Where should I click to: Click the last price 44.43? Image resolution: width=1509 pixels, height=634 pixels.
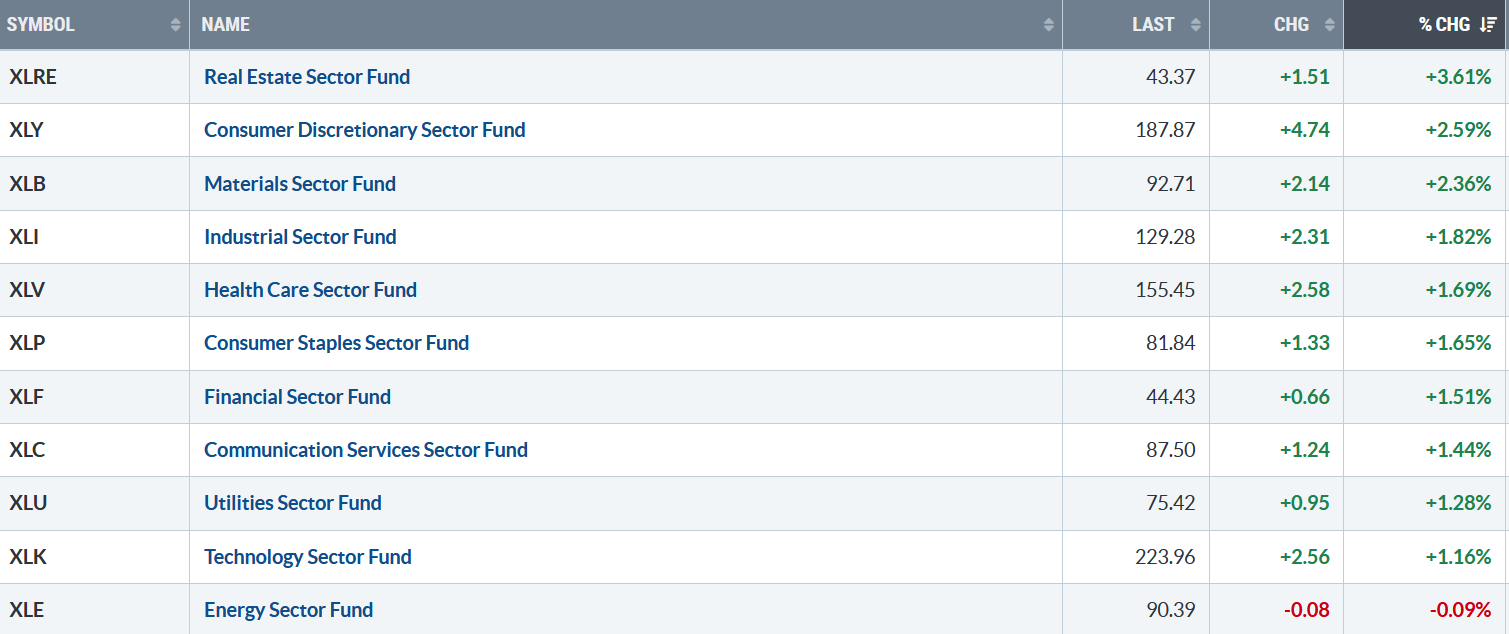(x=1170, y=397)
